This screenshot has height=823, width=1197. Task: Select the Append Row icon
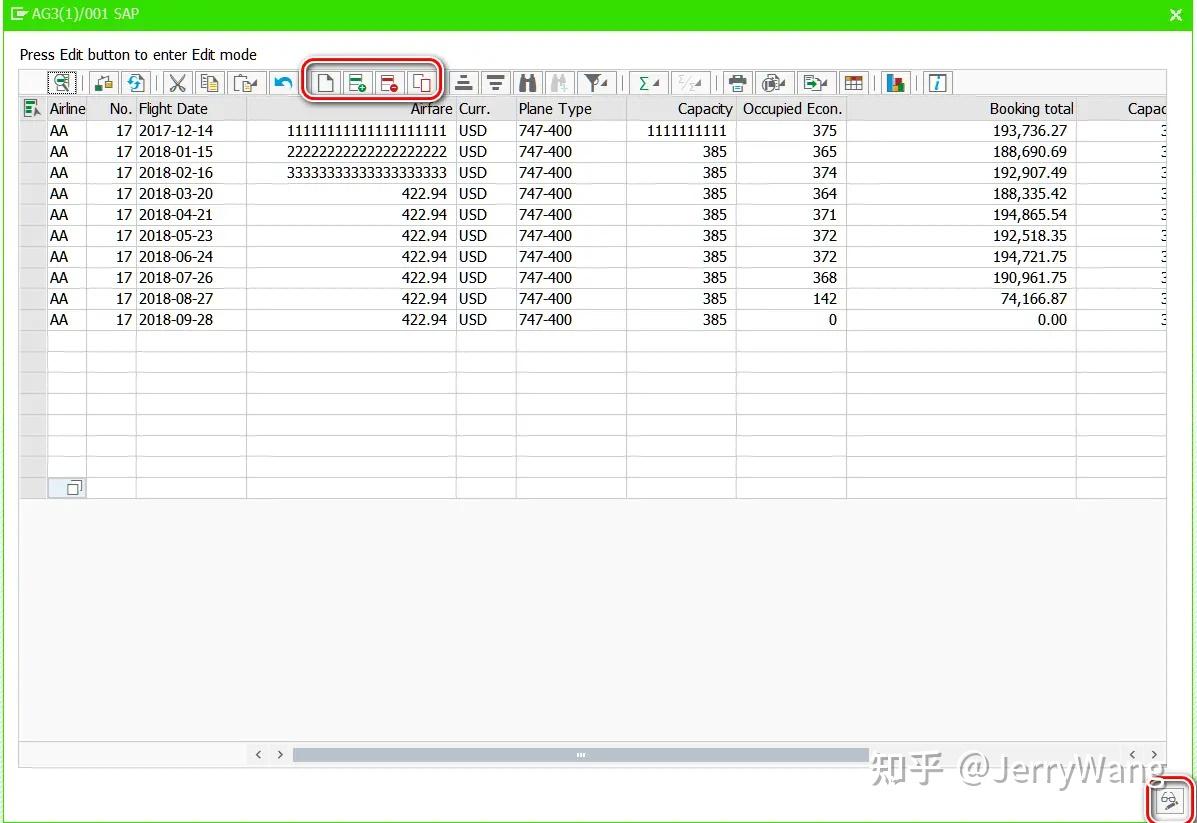tap(325, 82)
